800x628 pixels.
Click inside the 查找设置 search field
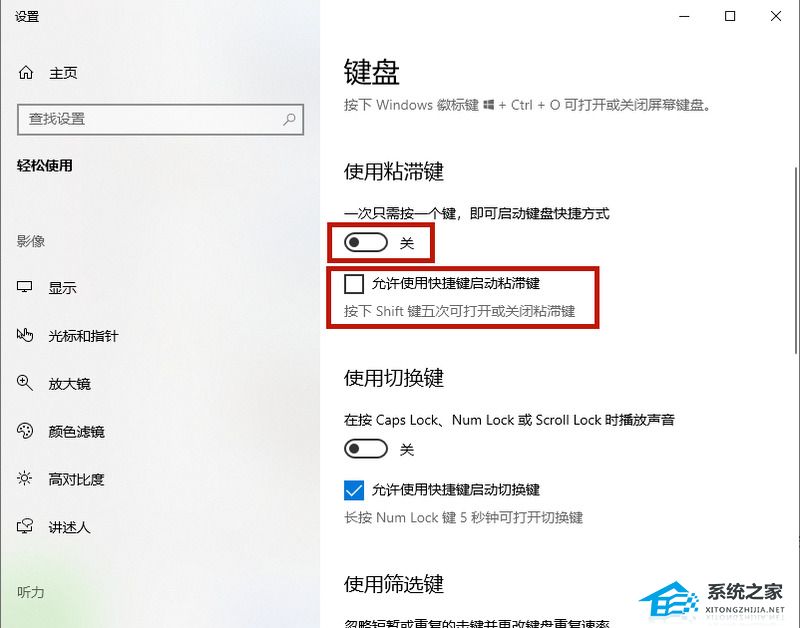[160, 119]
